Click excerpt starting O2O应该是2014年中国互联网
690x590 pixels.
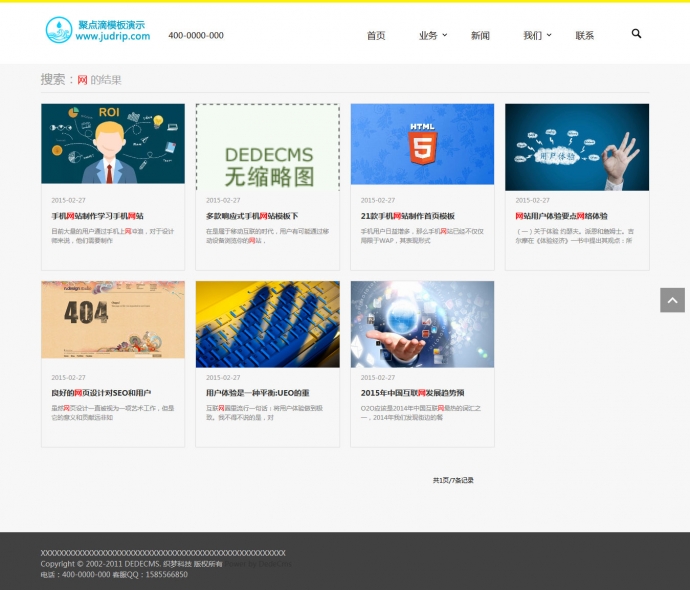(x=421, y=413)
